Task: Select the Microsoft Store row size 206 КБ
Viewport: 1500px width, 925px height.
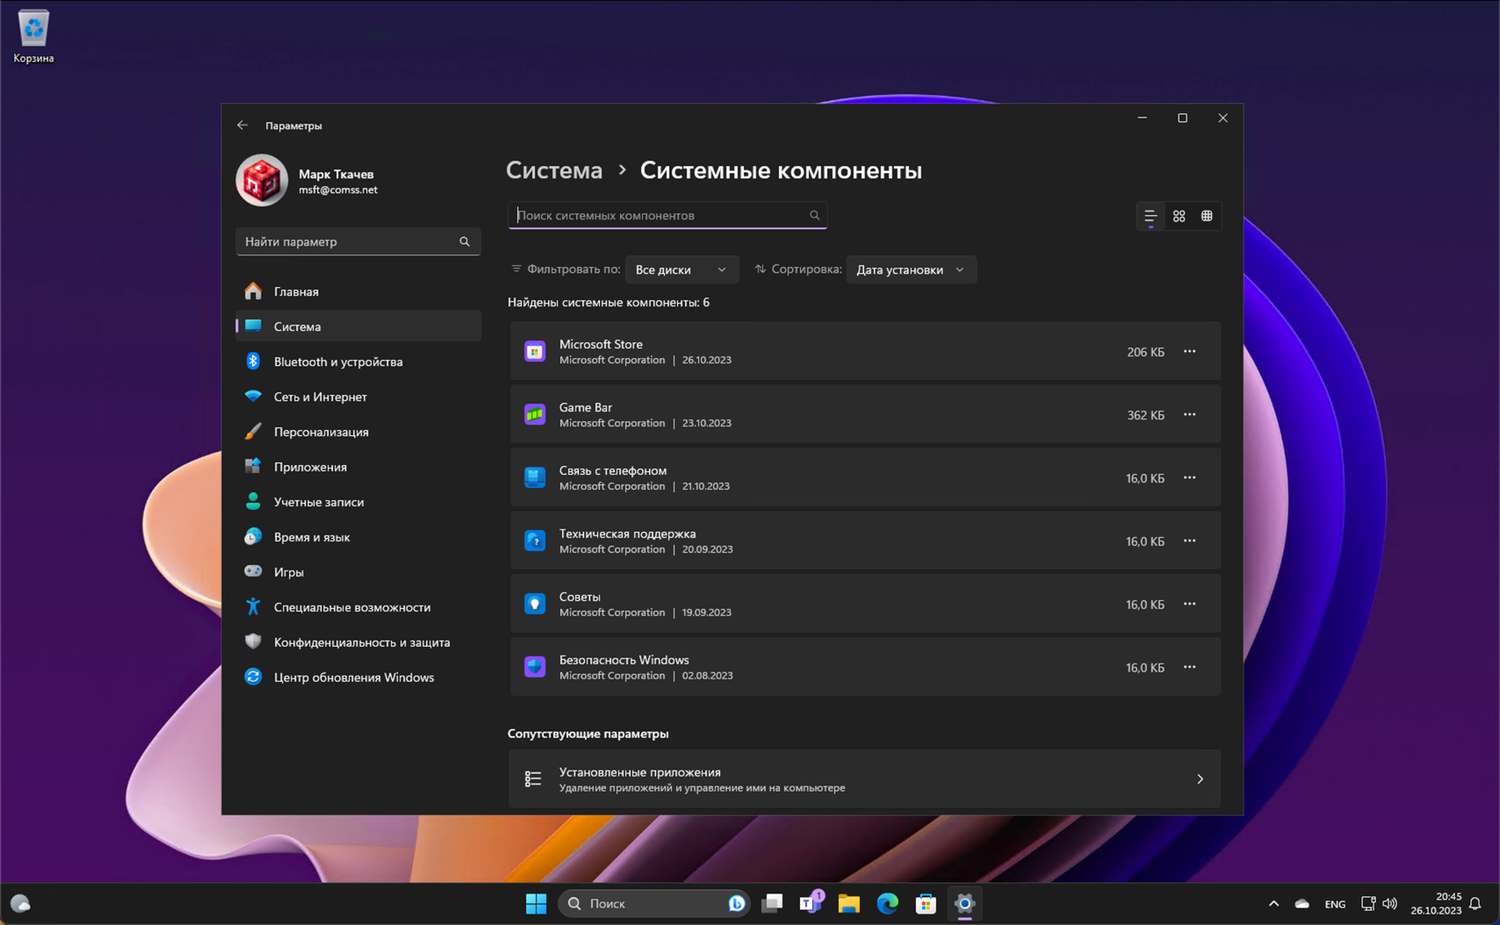Action: coord(1145,352)
